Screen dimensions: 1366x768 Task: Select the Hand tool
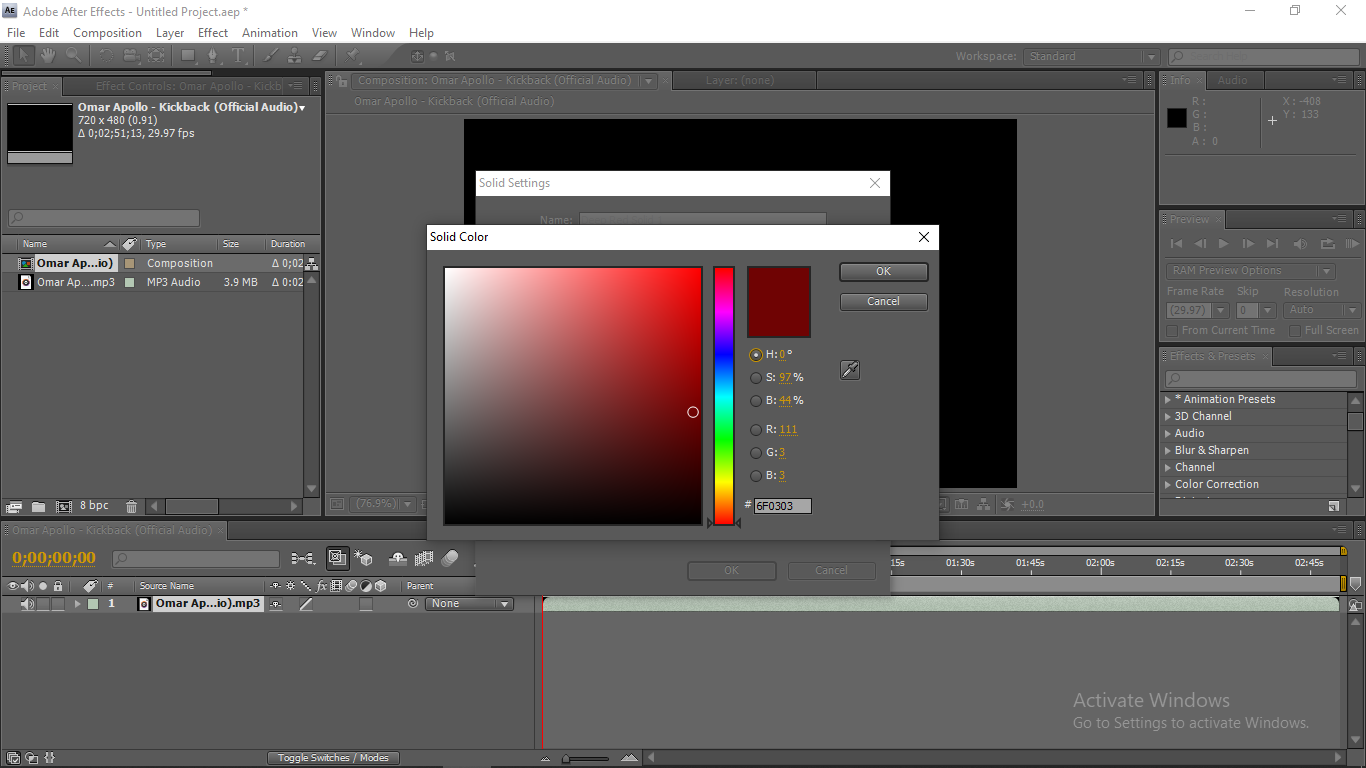pos(48,56)
